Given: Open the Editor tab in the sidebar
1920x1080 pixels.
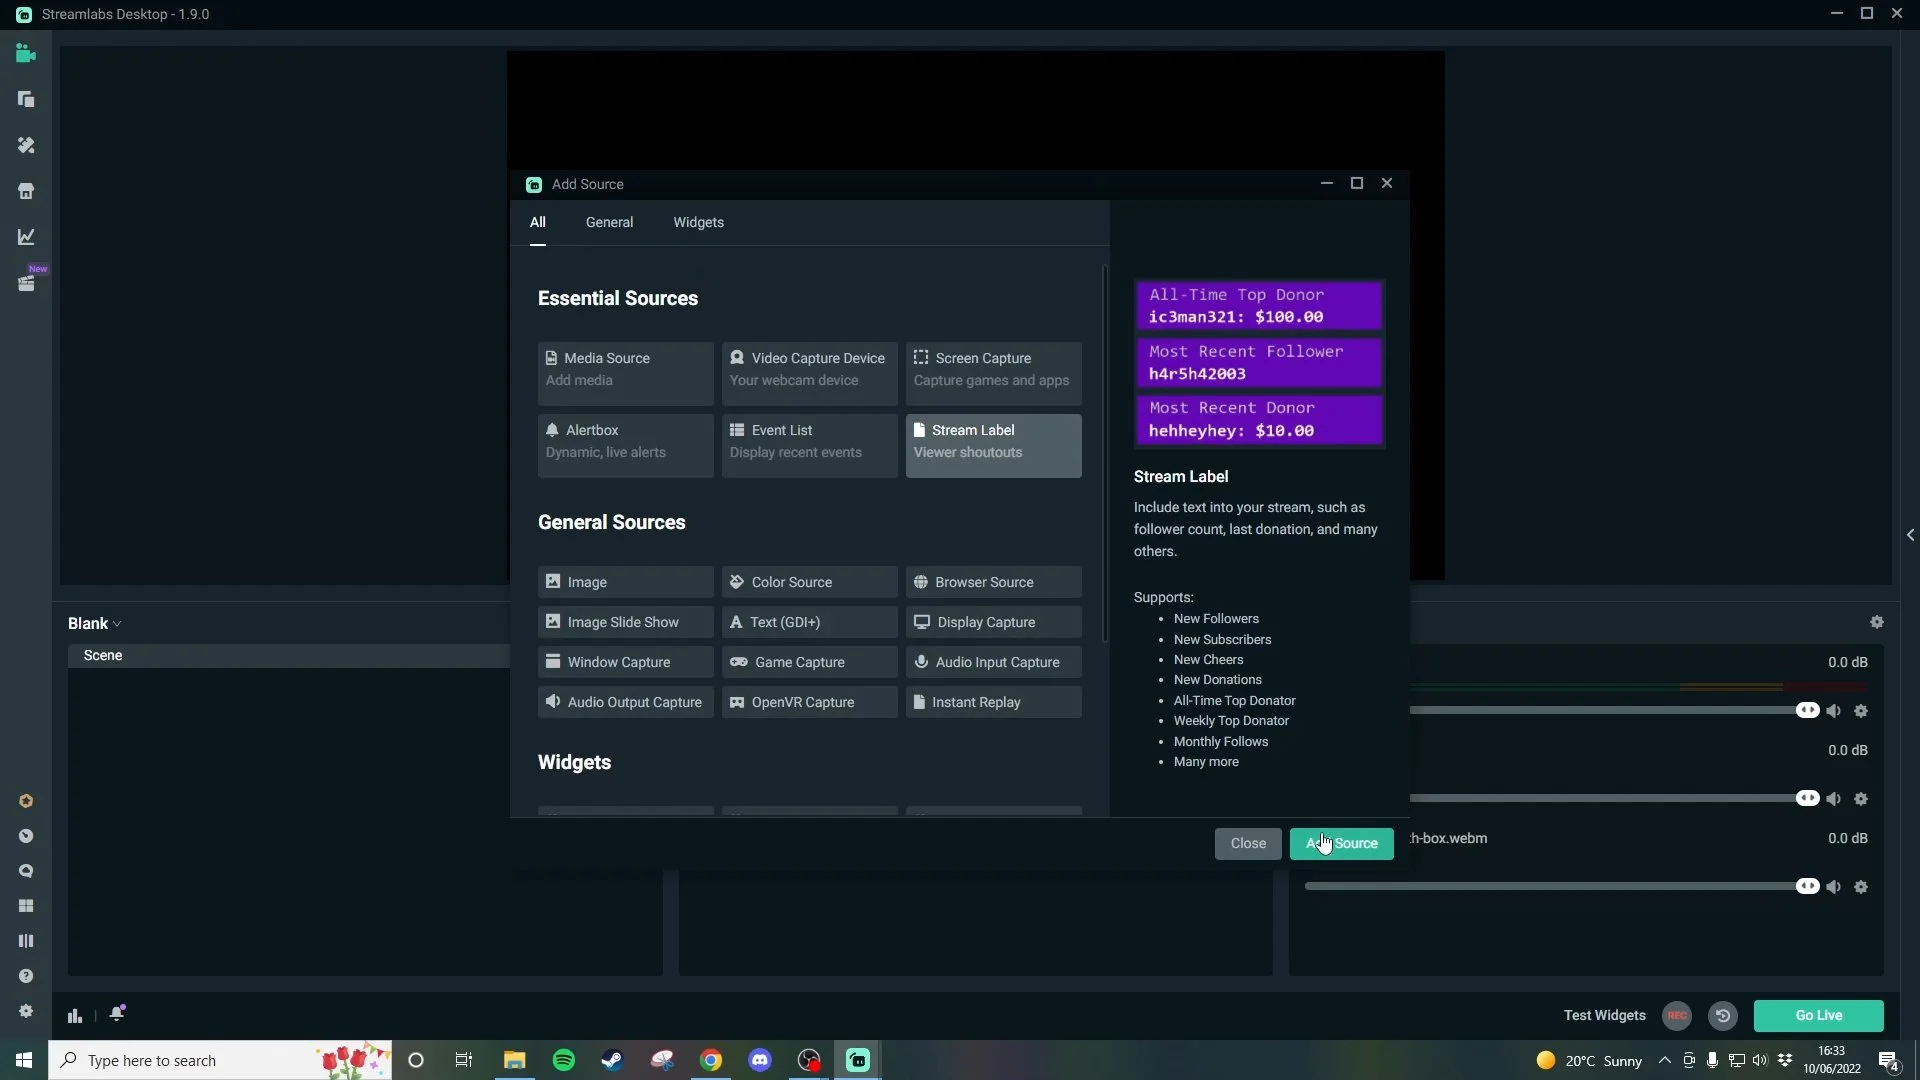Looking at the screenshot, I should (26, 54).
